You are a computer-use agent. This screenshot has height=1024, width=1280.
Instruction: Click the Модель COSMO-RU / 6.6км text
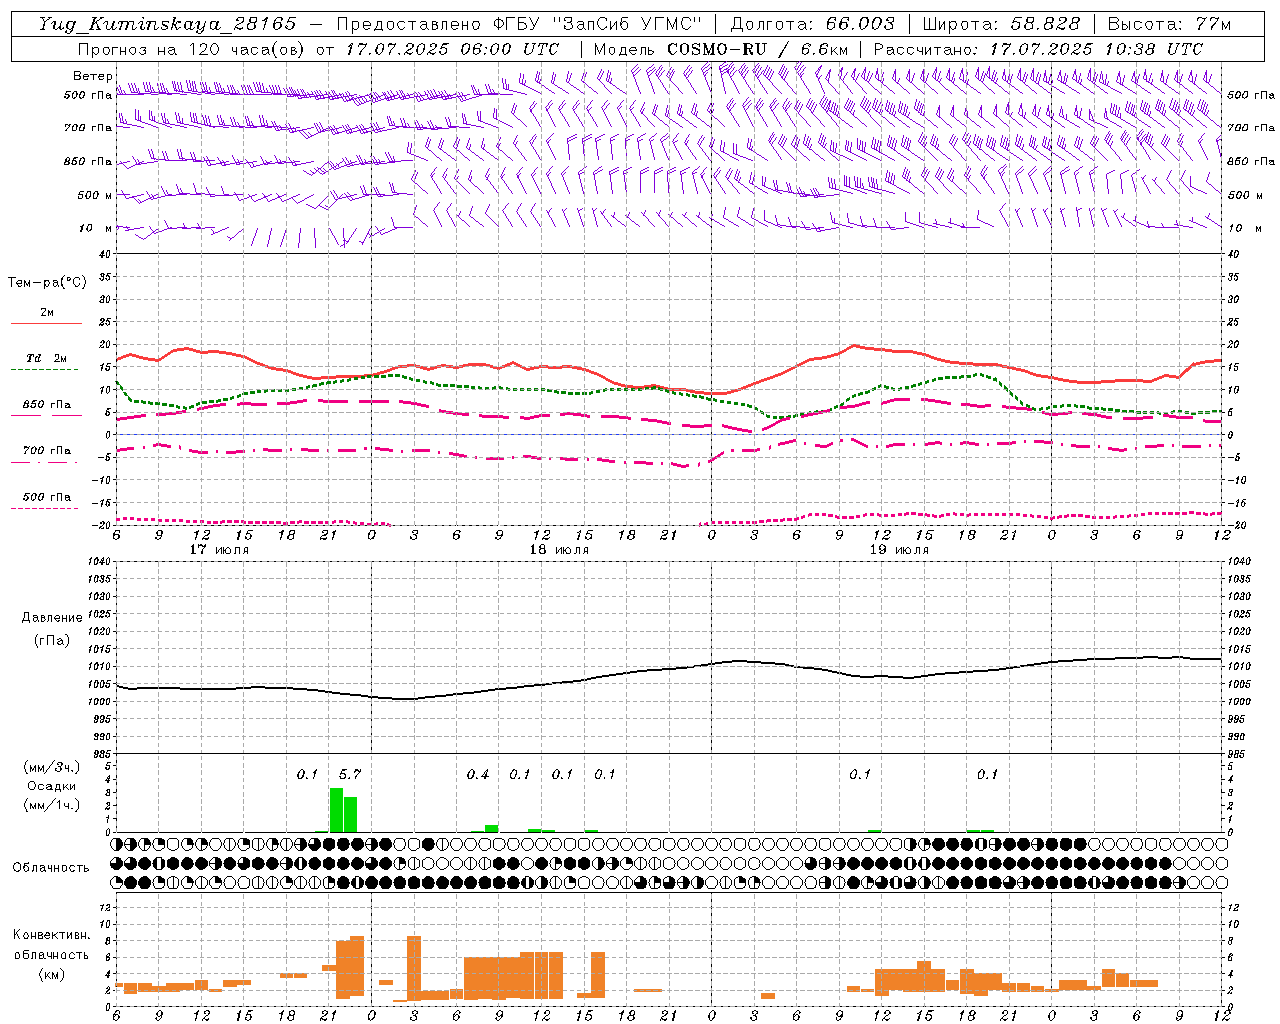pos(721,49)
